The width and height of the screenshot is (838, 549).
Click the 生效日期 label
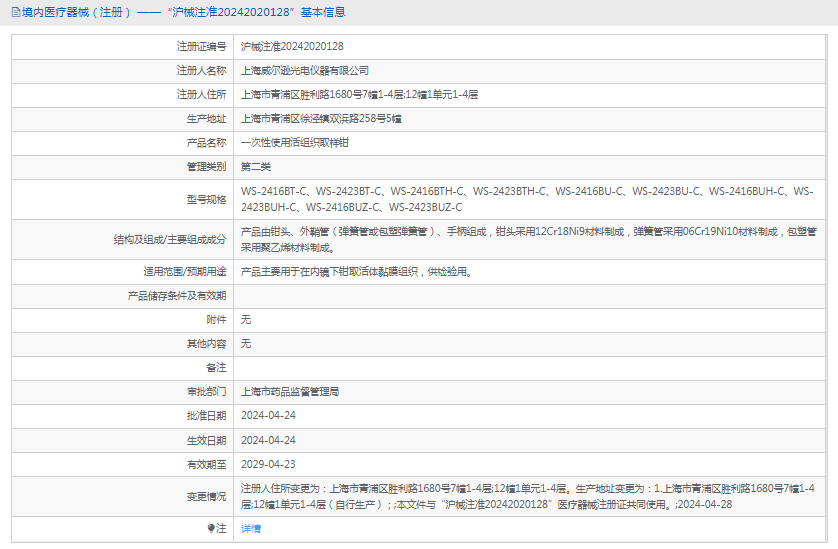coord(206,440)
